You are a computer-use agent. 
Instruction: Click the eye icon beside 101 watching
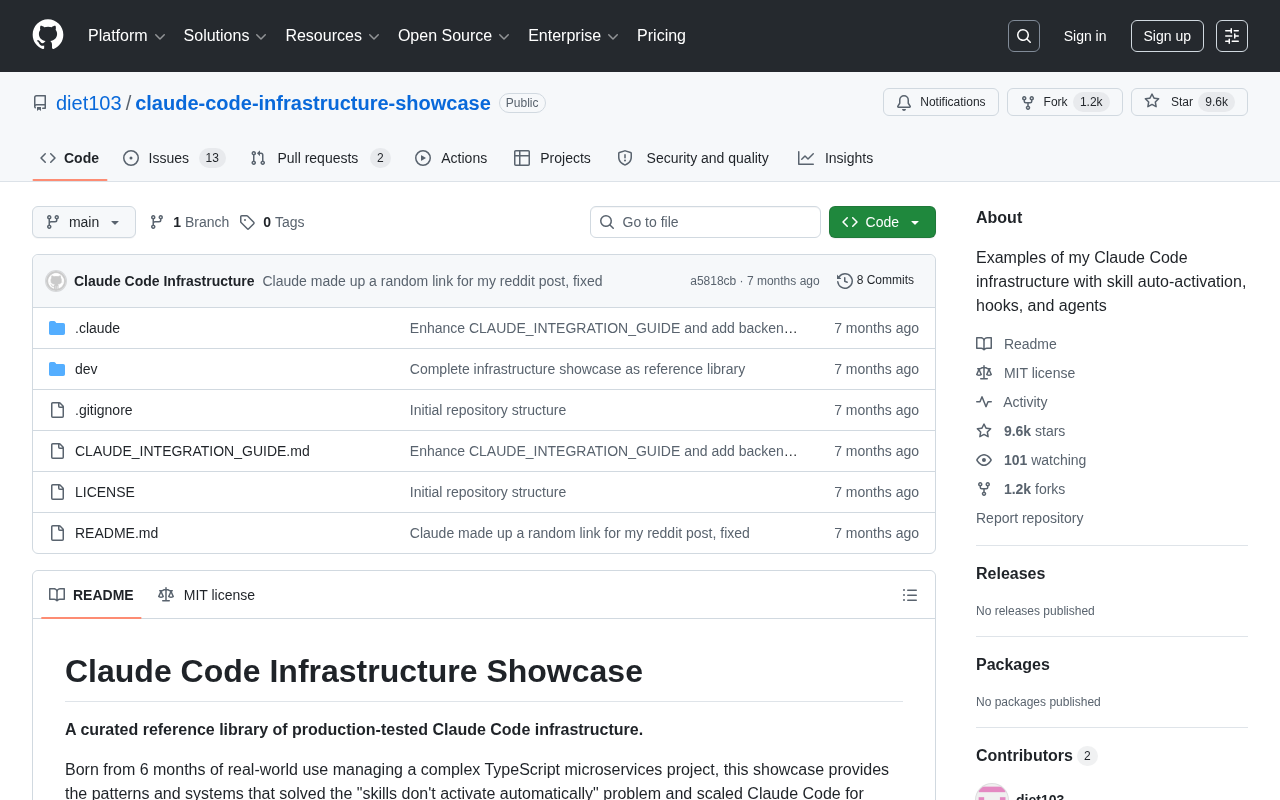point(984,460)
